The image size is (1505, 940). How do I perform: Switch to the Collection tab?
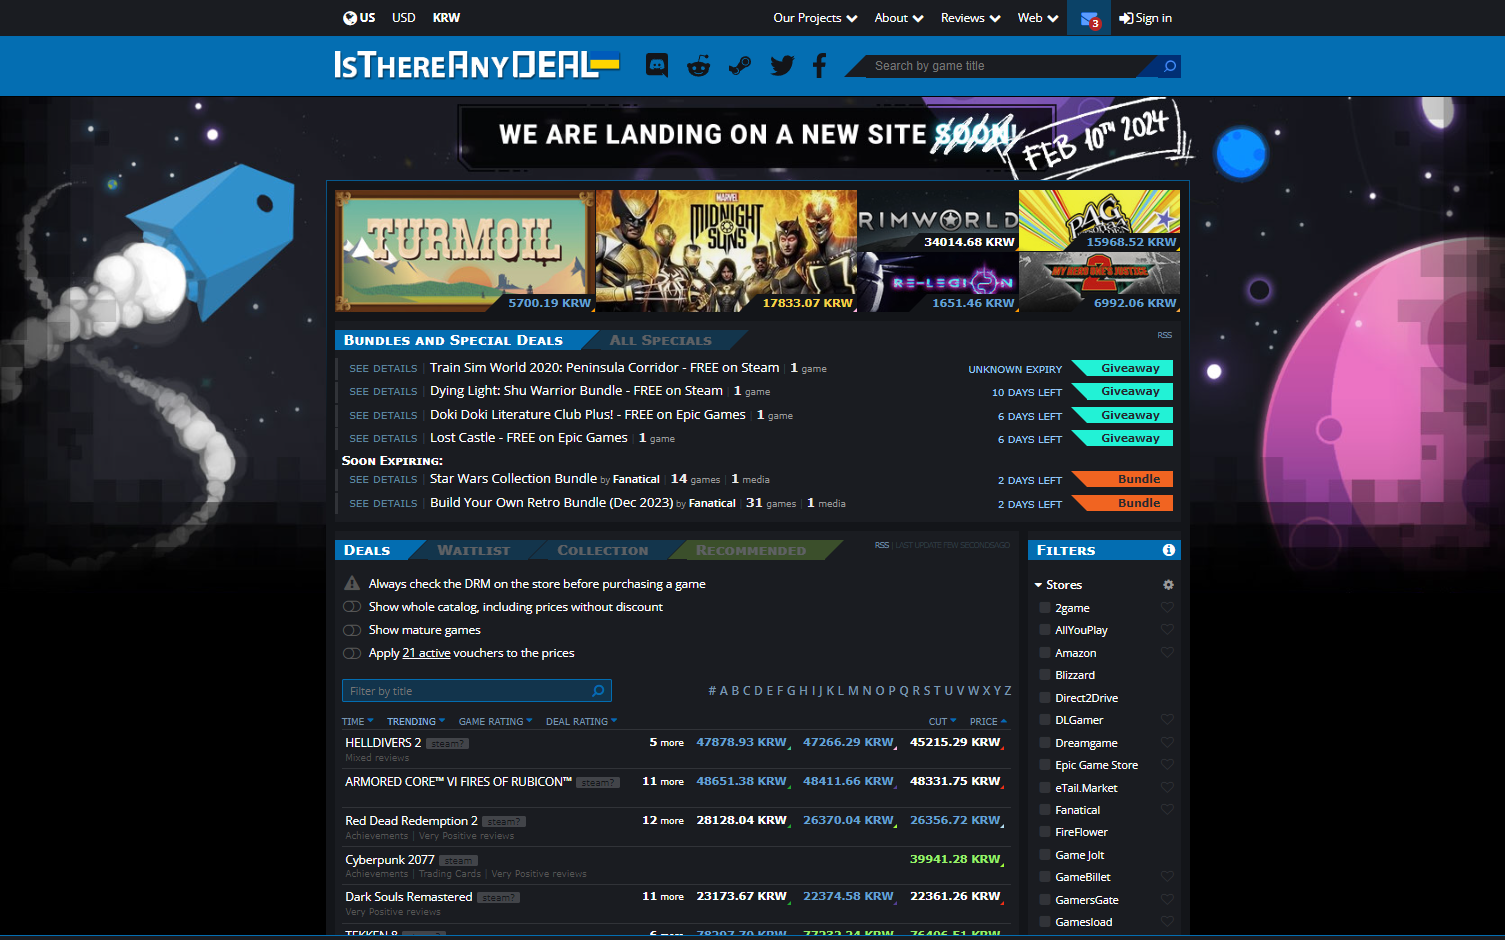tap(602, 550)
